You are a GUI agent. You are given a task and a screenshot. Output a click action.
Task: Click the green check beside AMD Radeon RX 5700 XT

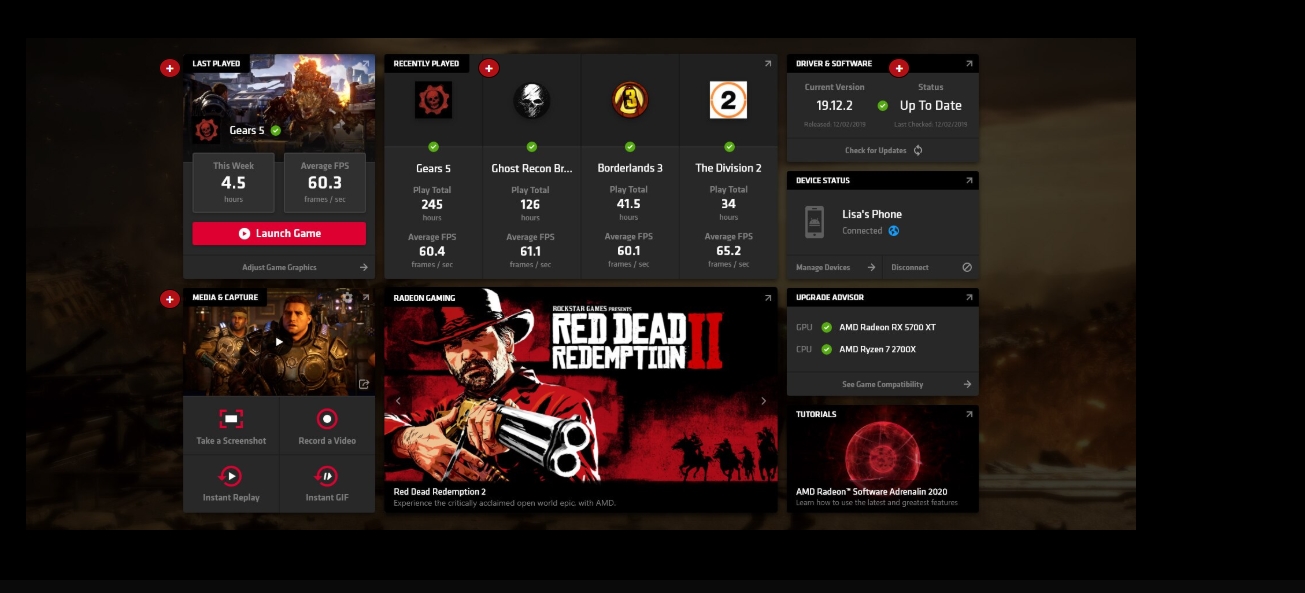pyautogui.click(x=826, y=327)
